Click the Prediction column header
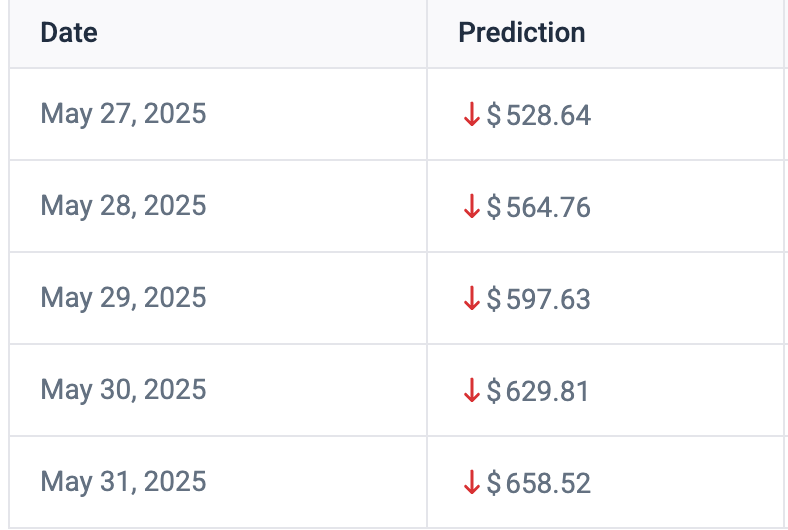This screenshot has width=788, height=530. click(x=522, y=33)
